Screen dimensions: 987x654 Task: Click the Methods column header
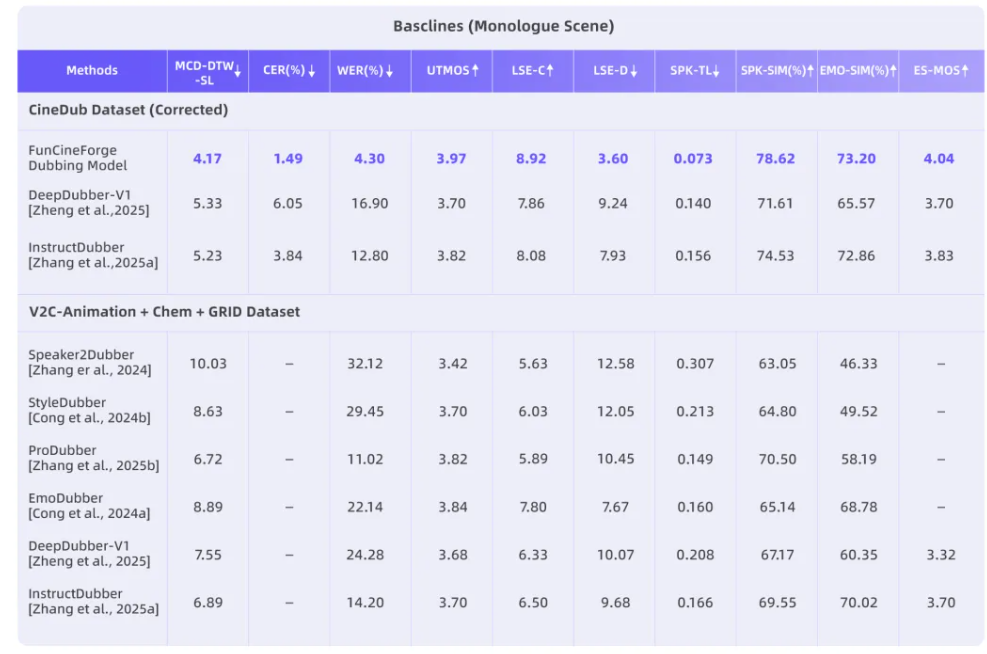pos(92,71)
